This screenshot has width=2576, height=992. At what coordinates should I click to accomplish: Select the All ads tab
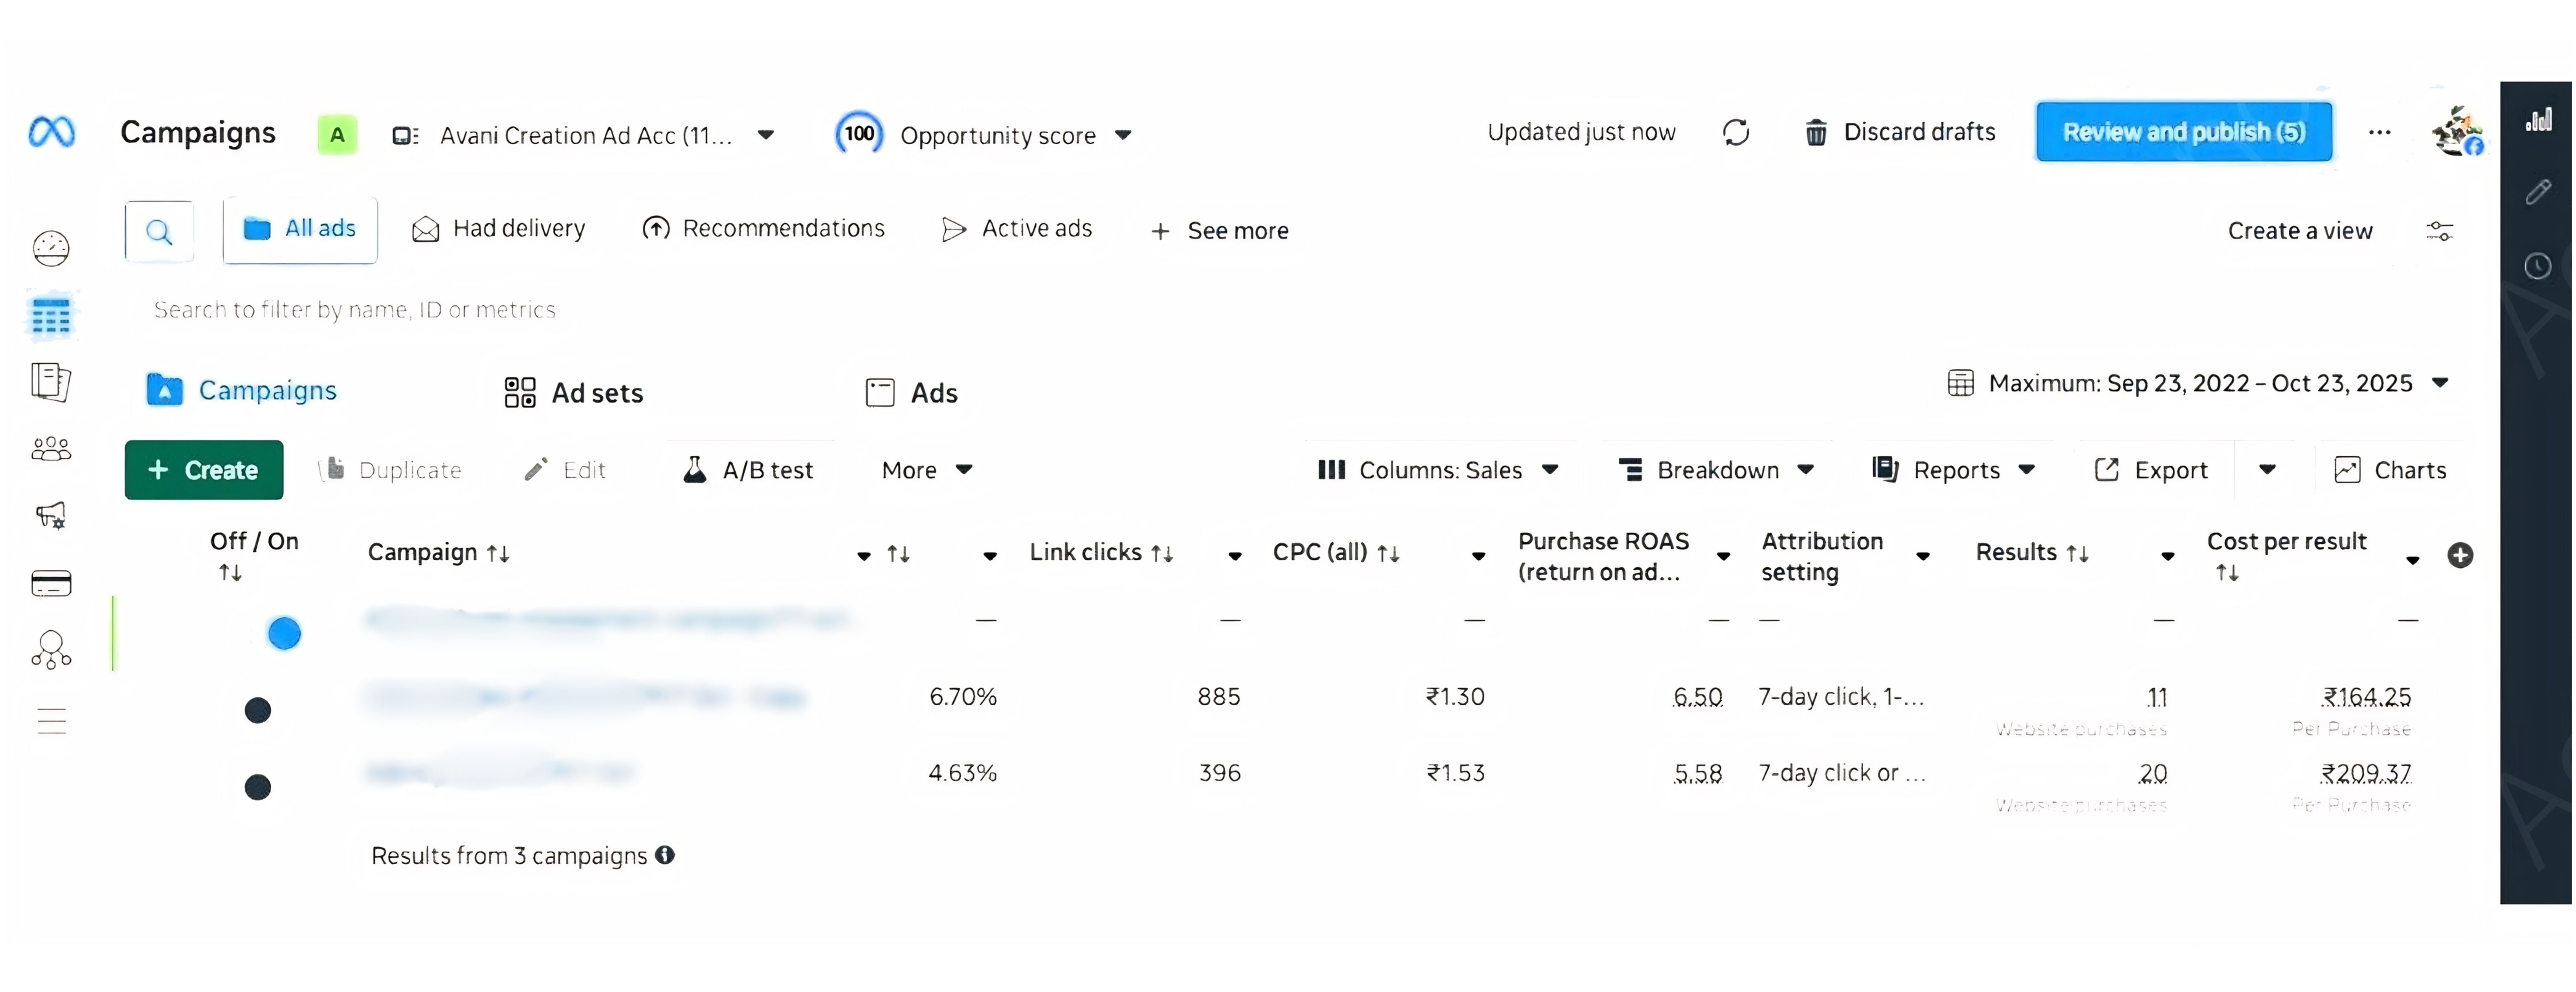(300, 230)
